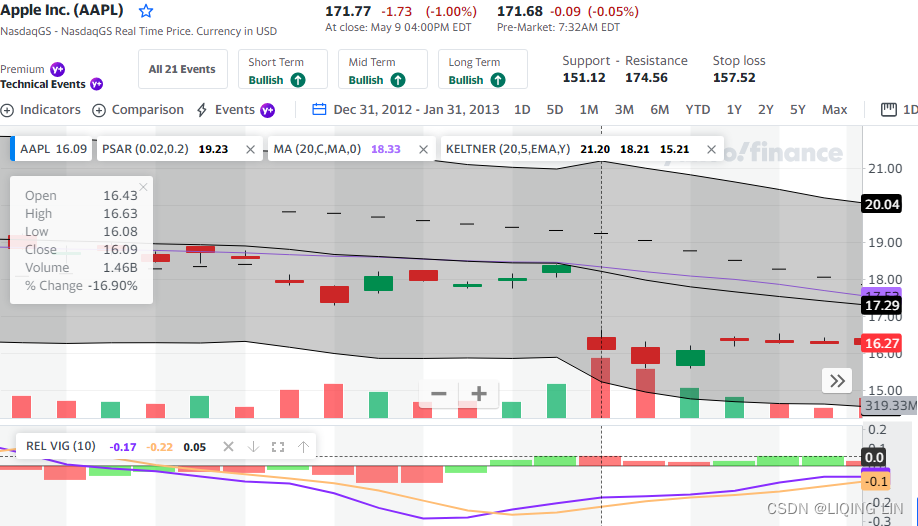Screen dimensions: 918x526
Task: Click Mid Term bullish arrow icon
Action: pos(398,80)
